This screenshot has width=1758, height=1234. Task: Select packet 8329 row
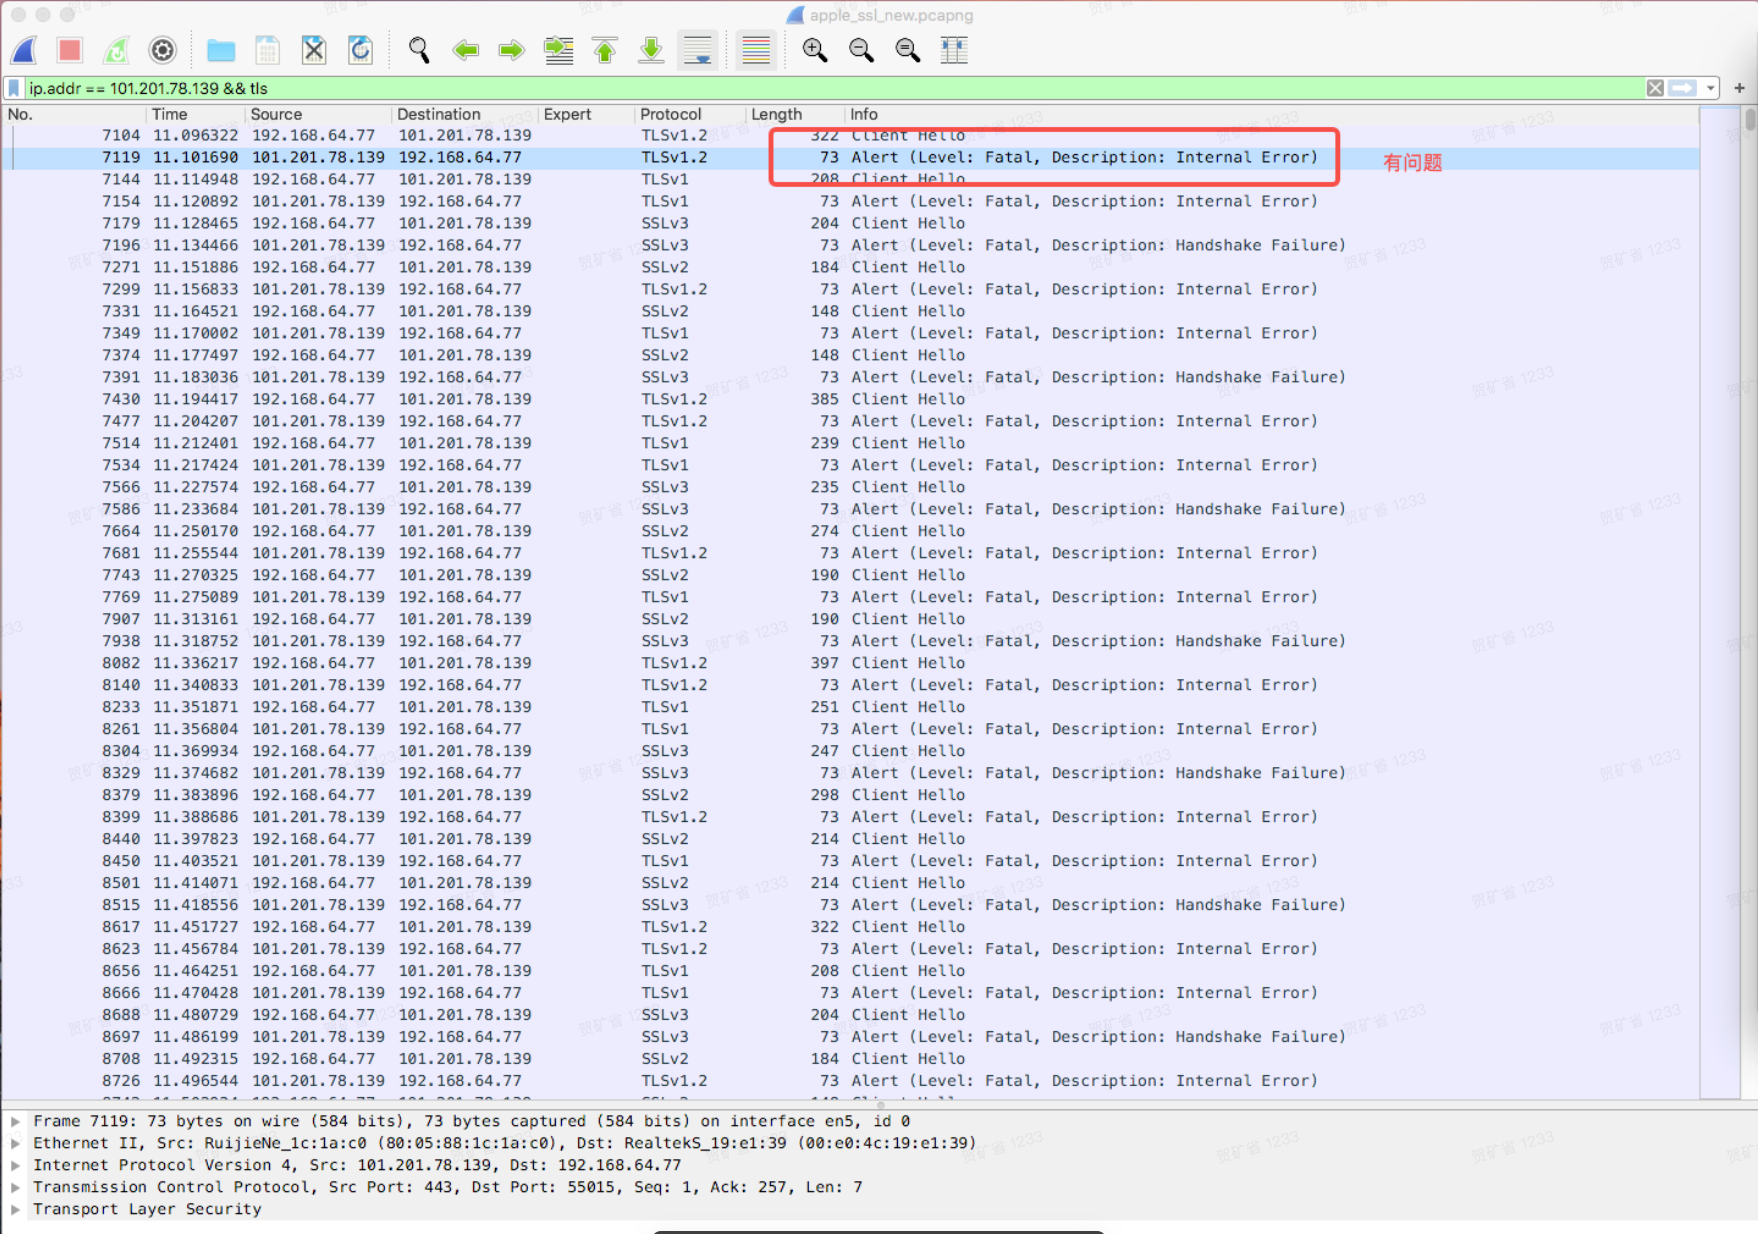850,773
